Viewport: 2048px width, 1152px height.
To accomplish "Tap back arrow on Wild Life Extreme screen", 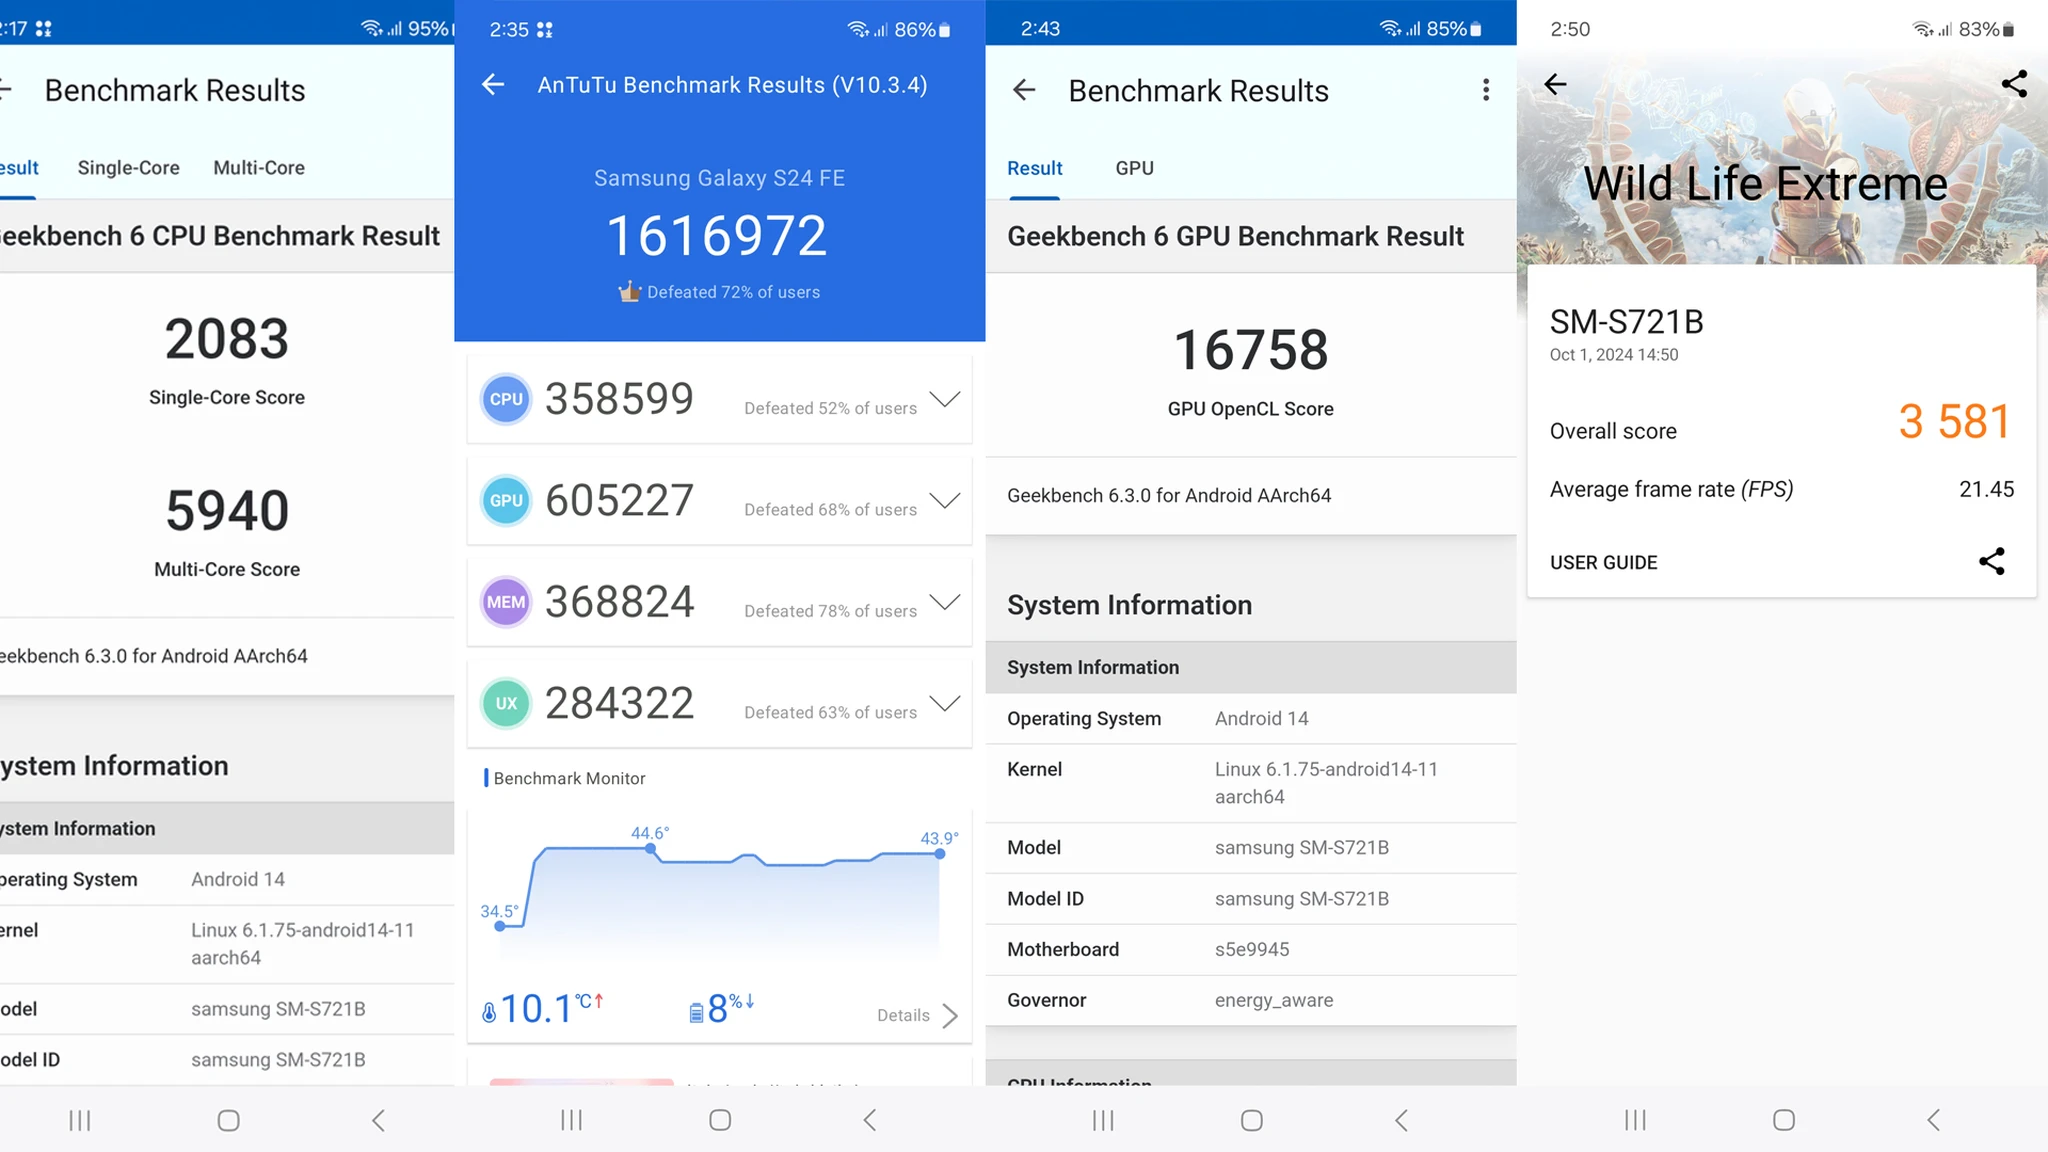I will point(1555,84).
